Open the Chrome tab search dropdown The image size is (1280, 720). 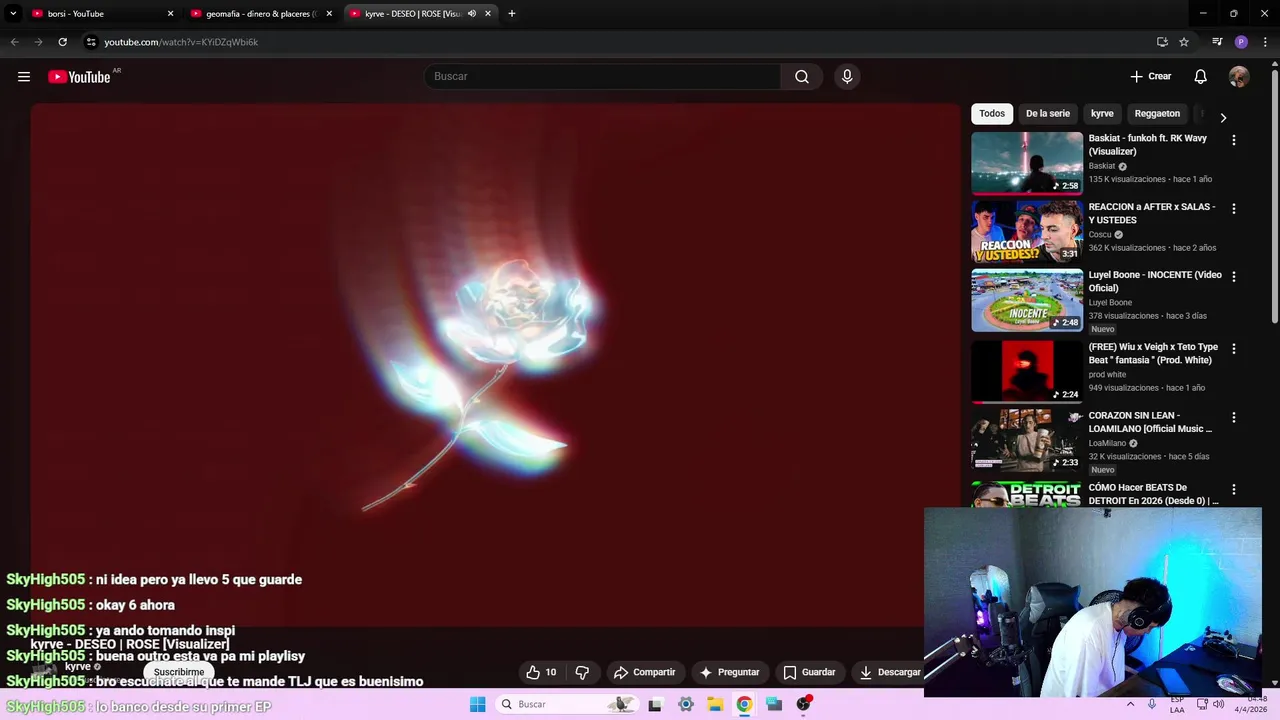13,14
